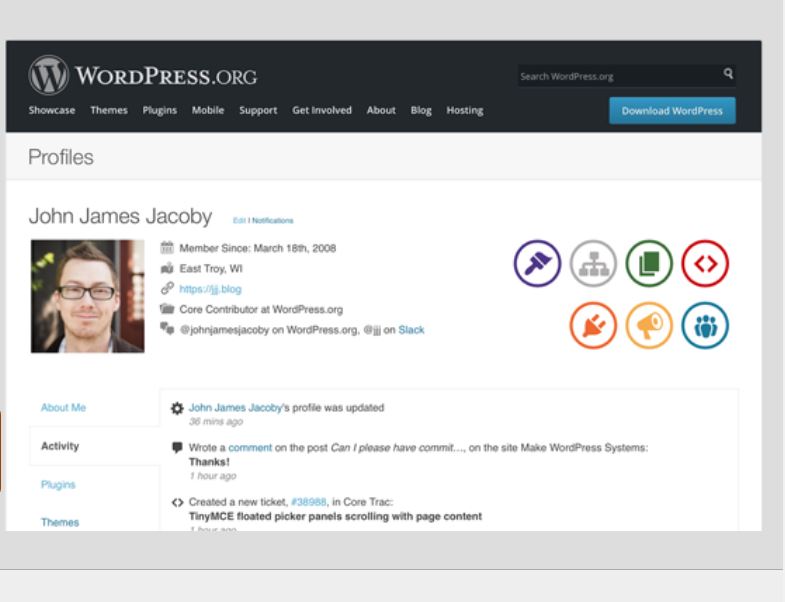Screen dimensions: 785x602
Task: Click the East Troy, WI text
Action: (x=211, y=268)
